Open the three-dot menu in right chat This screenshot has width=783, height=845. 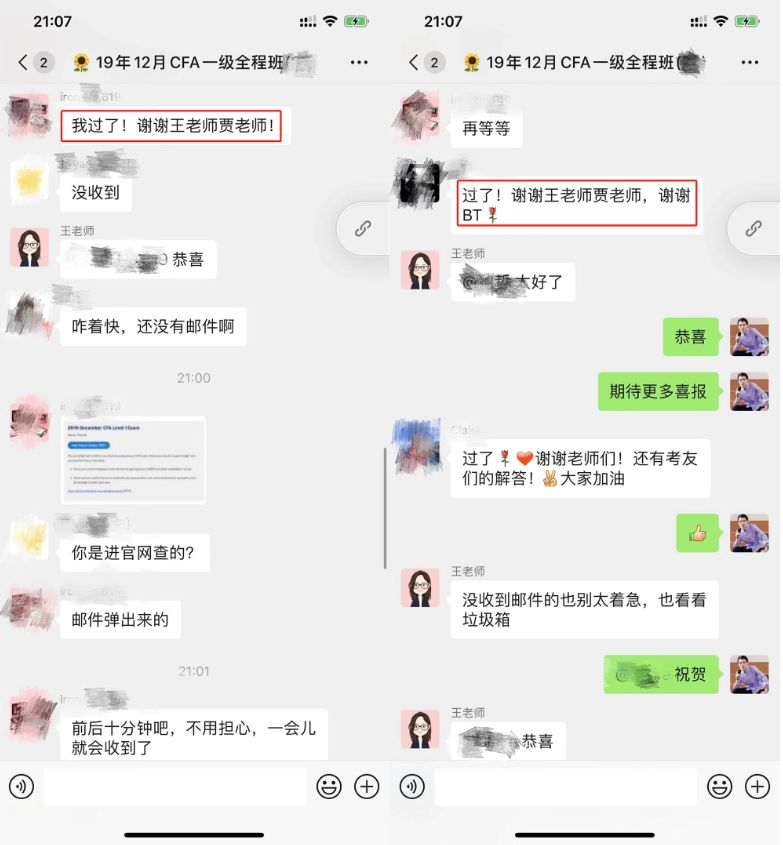click(750, 63)
